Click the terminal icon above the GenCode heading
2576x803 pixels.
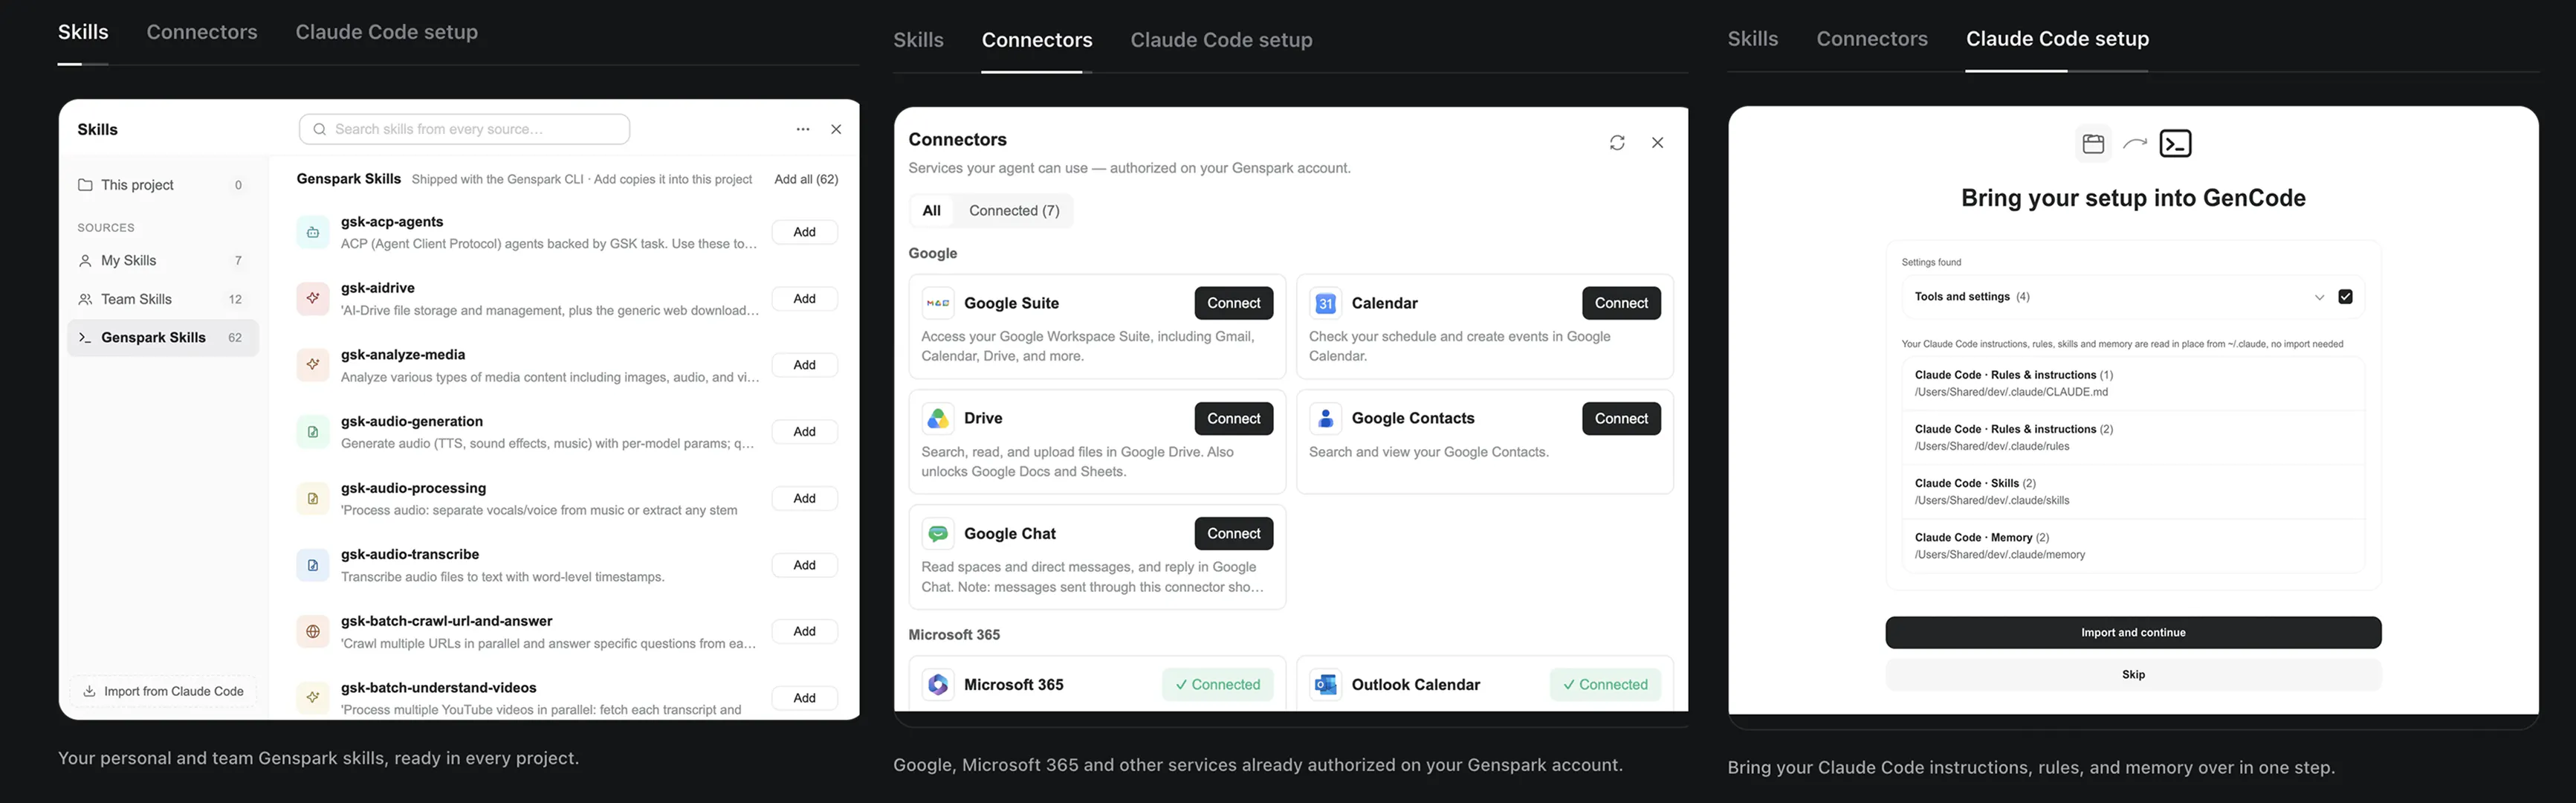(2175, 144)
